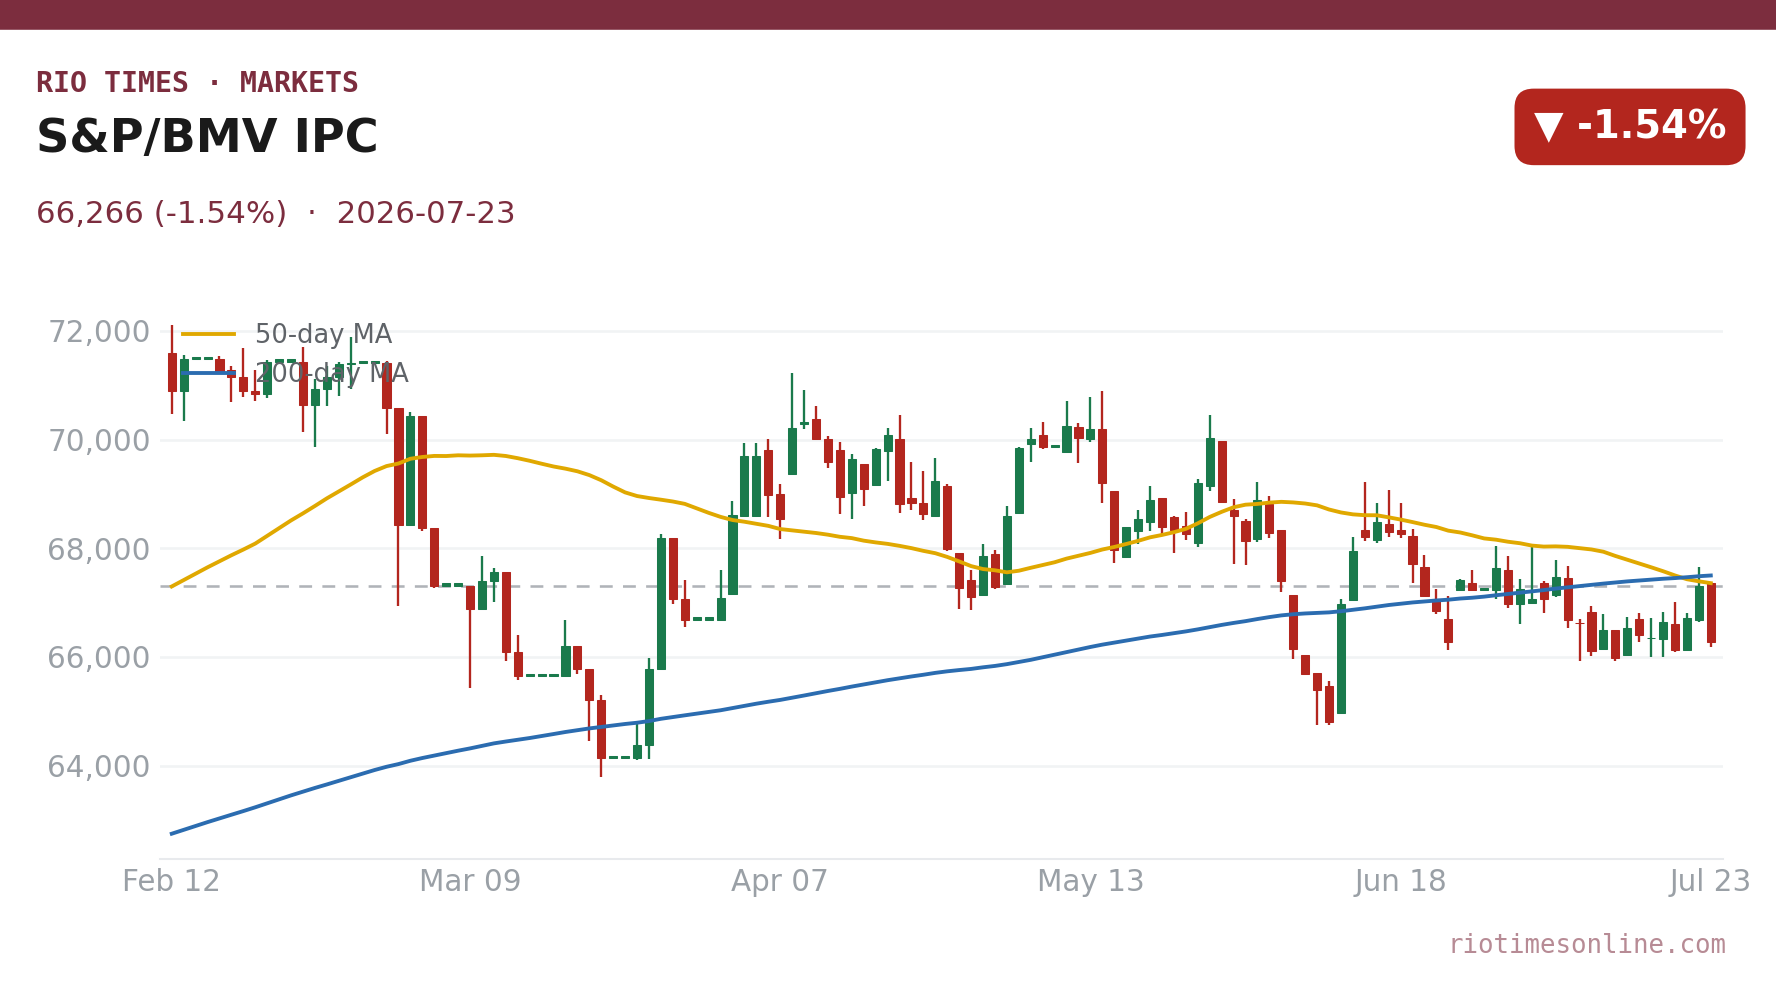The width and height of the screenshot is (1776, 999).
Task: Click the Jun 18 x-axis date label
Action: 1400,882
